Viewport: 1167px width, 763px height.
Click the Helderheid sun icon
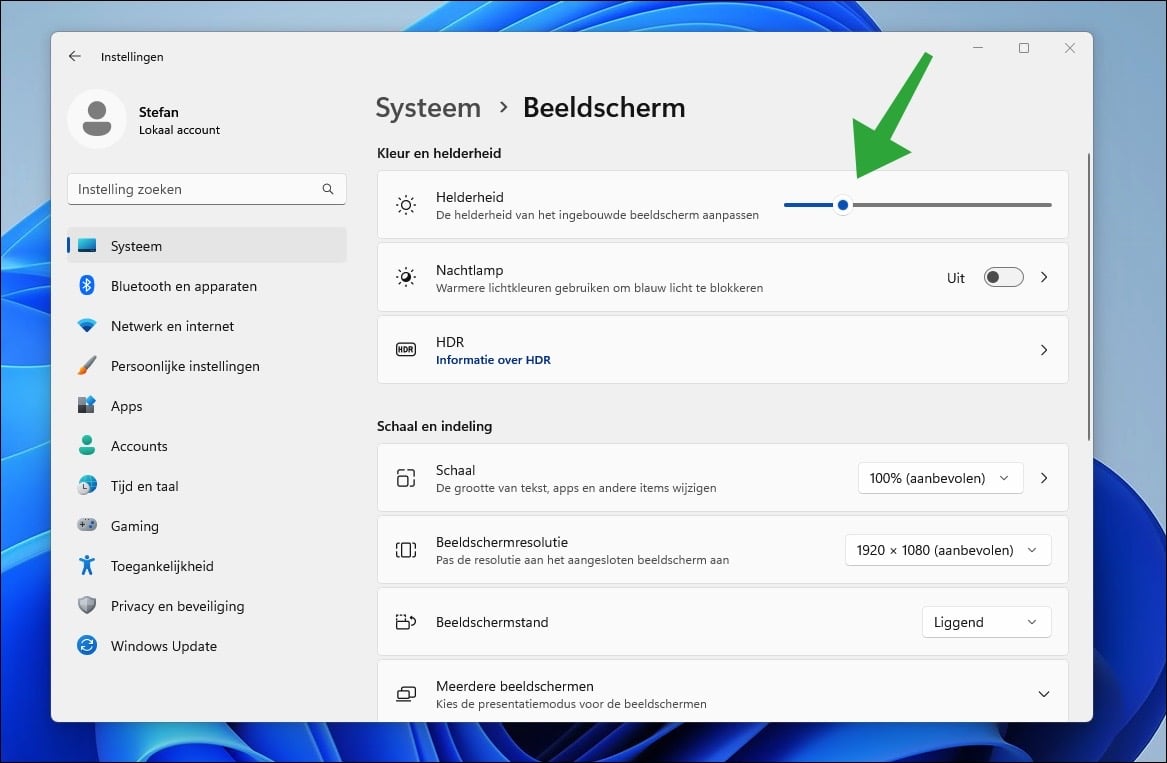406,204
